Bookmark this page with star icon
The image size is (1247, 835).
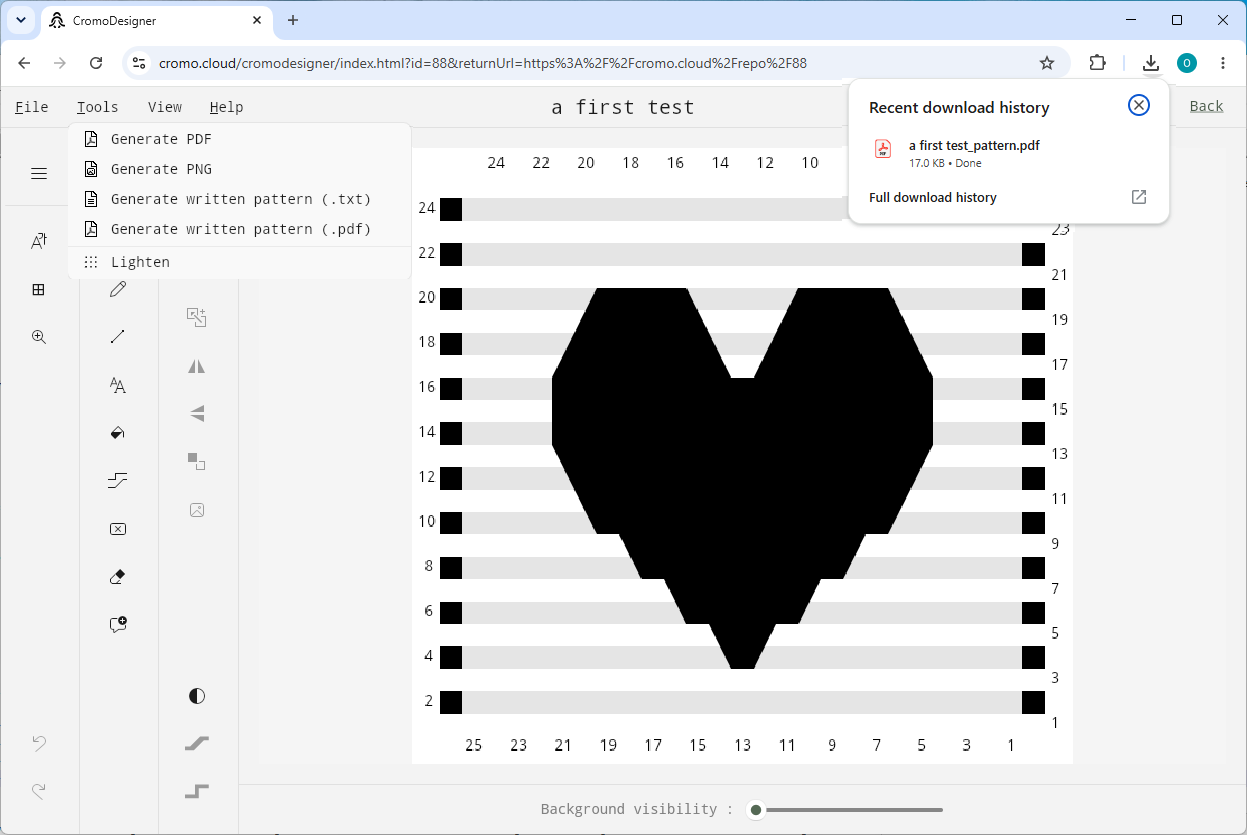1047,63
